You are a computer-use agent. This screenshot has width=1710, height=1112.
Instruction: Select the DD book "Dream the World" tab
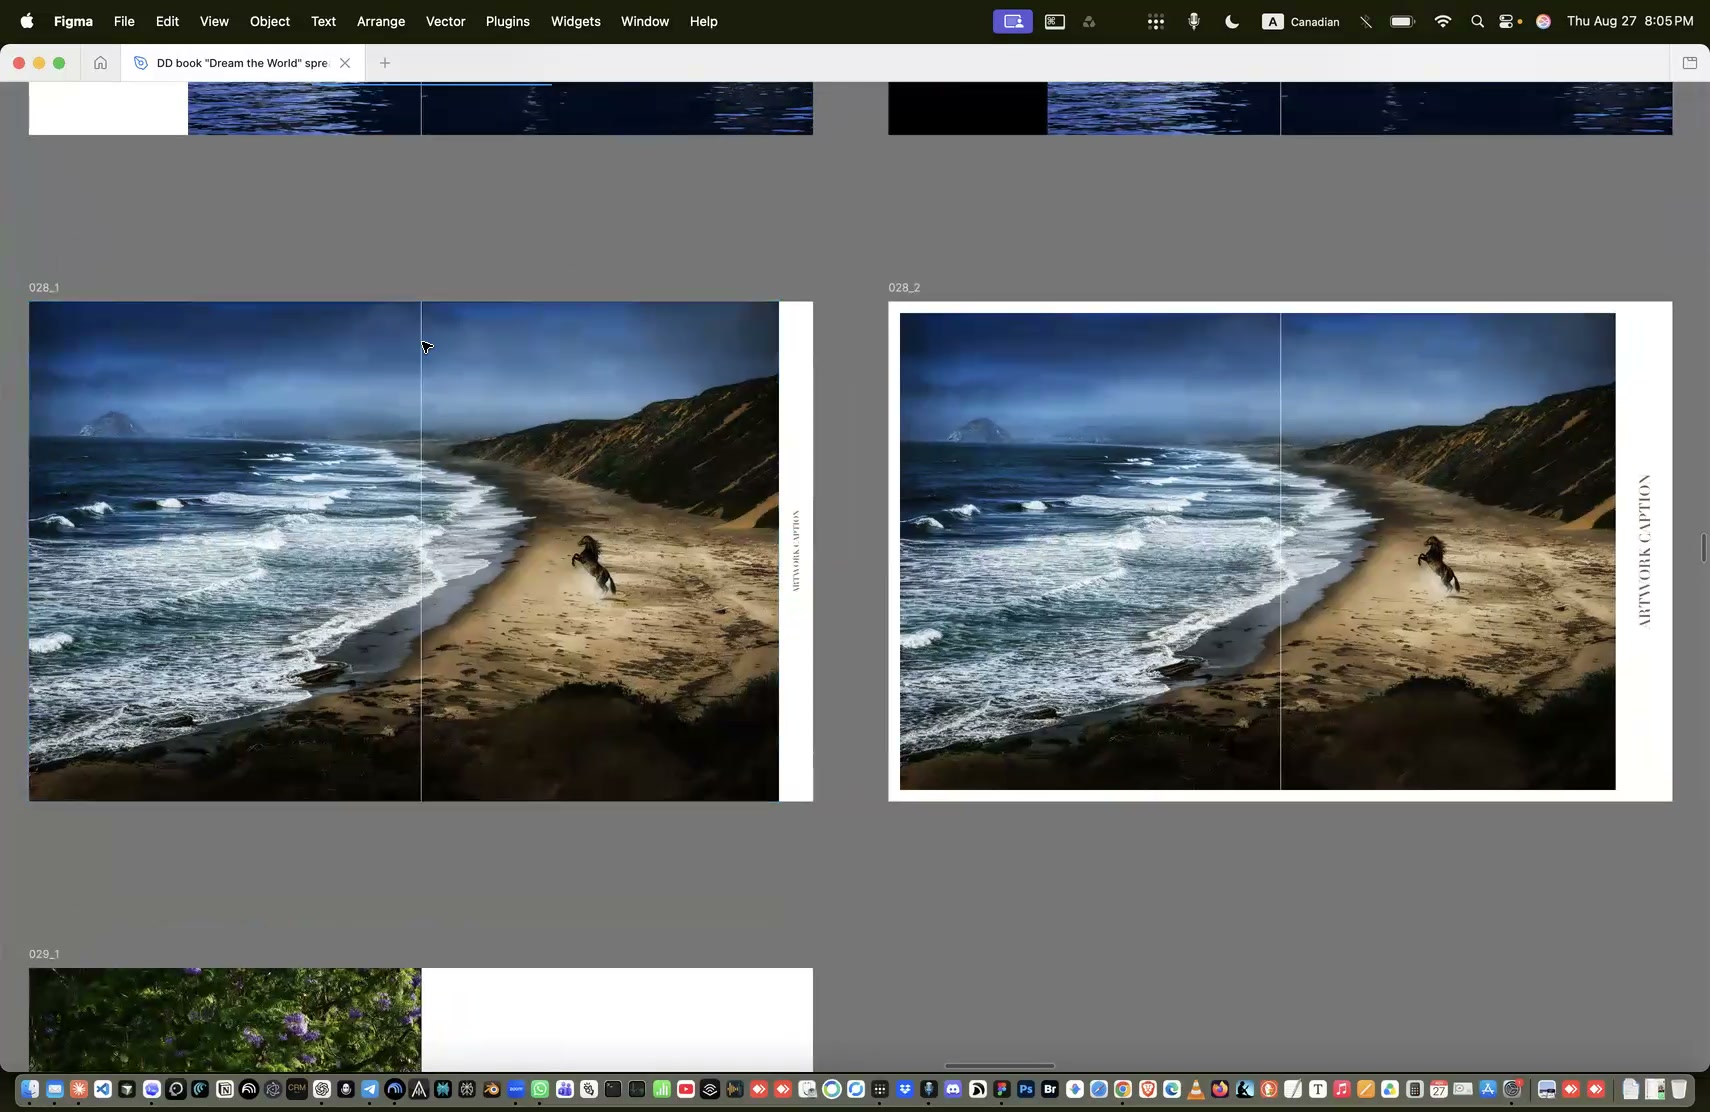(x=241, y=63)
